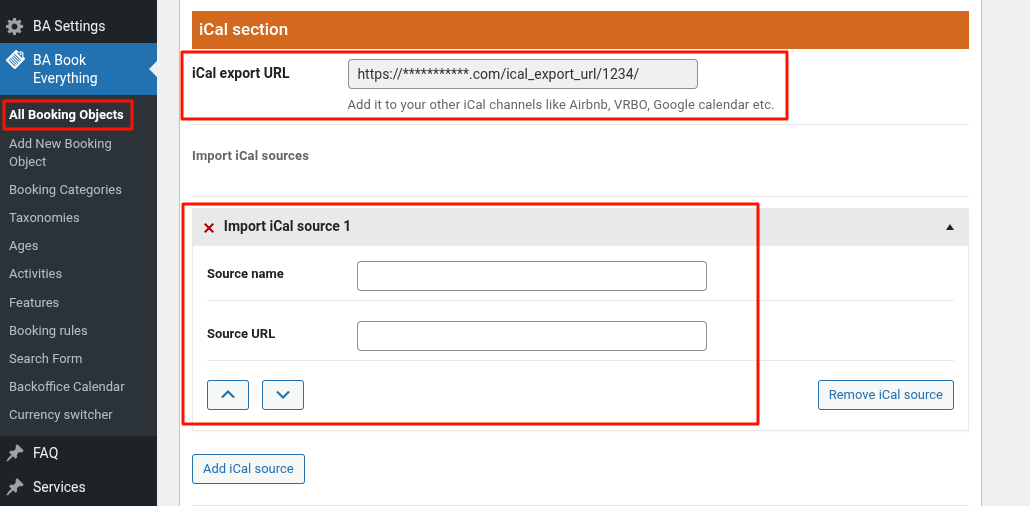Click the Services pin icon
The image size is (1030, 506).
pos(15,487)
